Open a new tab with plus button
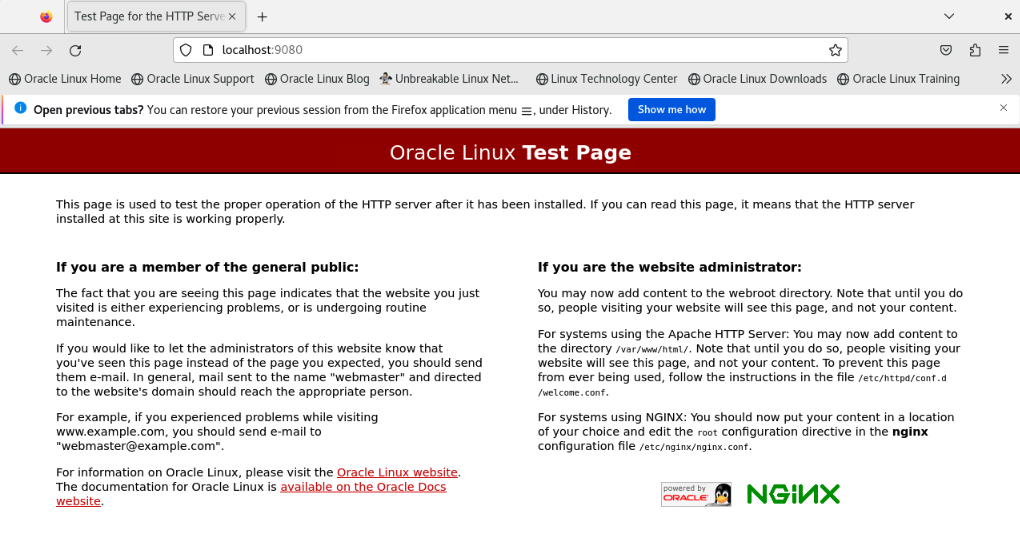 point(262,17)
